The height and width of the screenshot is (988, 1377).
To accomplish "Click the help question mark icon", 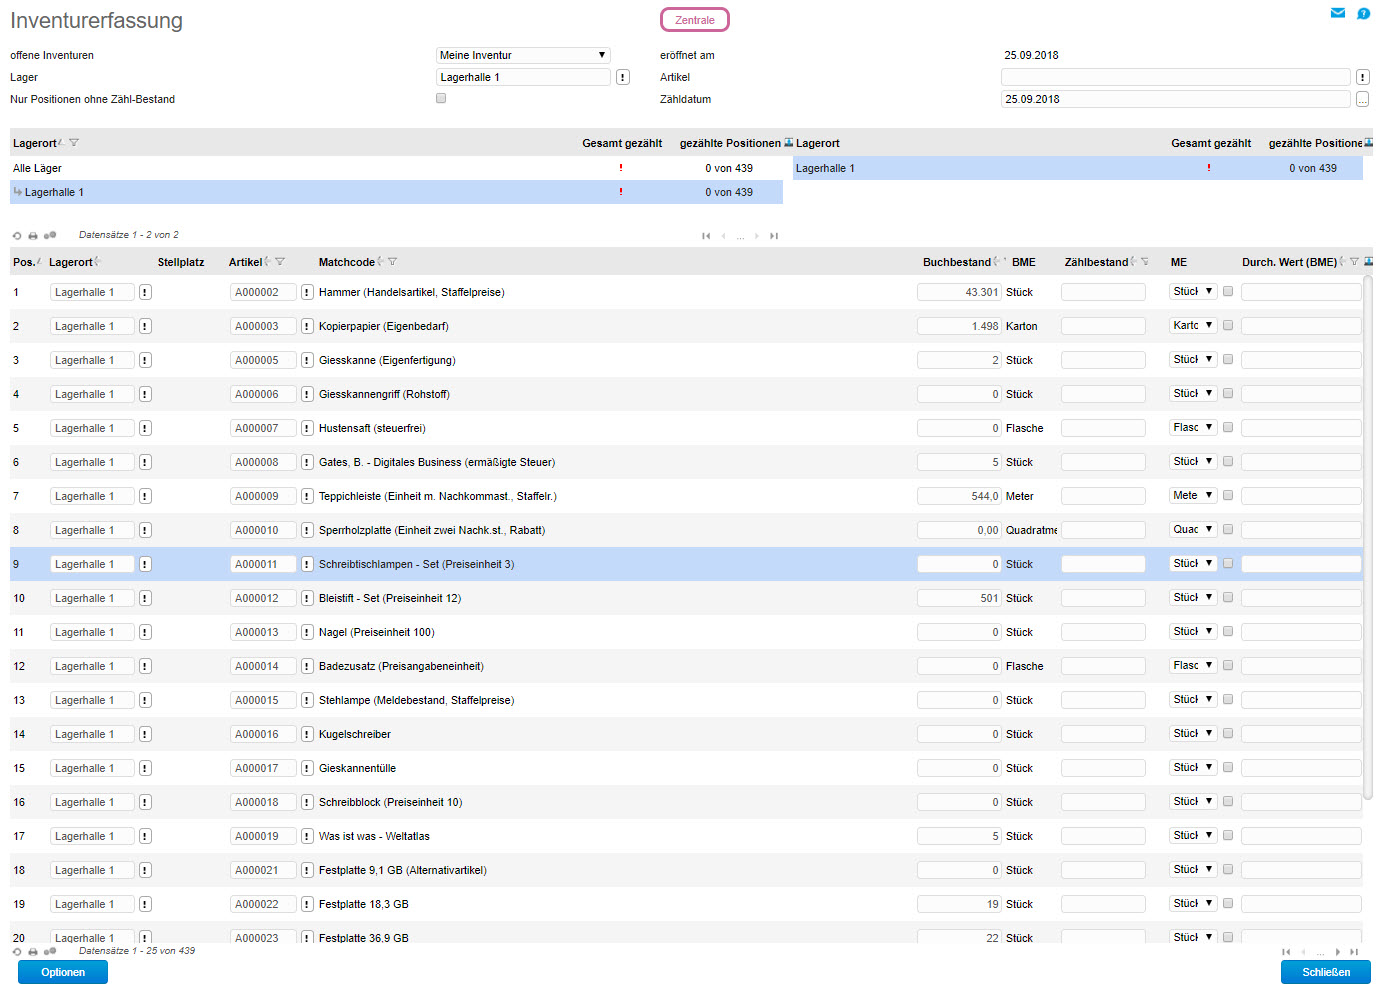I will (1363, 13).
